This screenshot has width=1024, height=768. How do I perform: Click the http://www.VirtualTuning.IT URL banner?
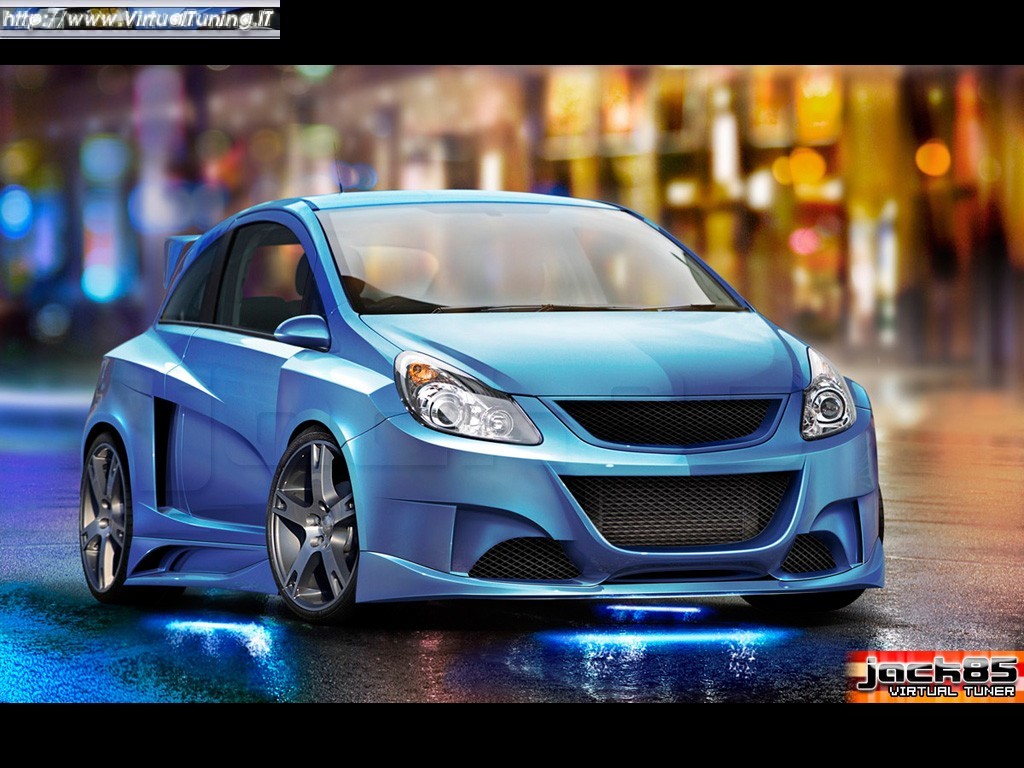[x=140, y=20]
